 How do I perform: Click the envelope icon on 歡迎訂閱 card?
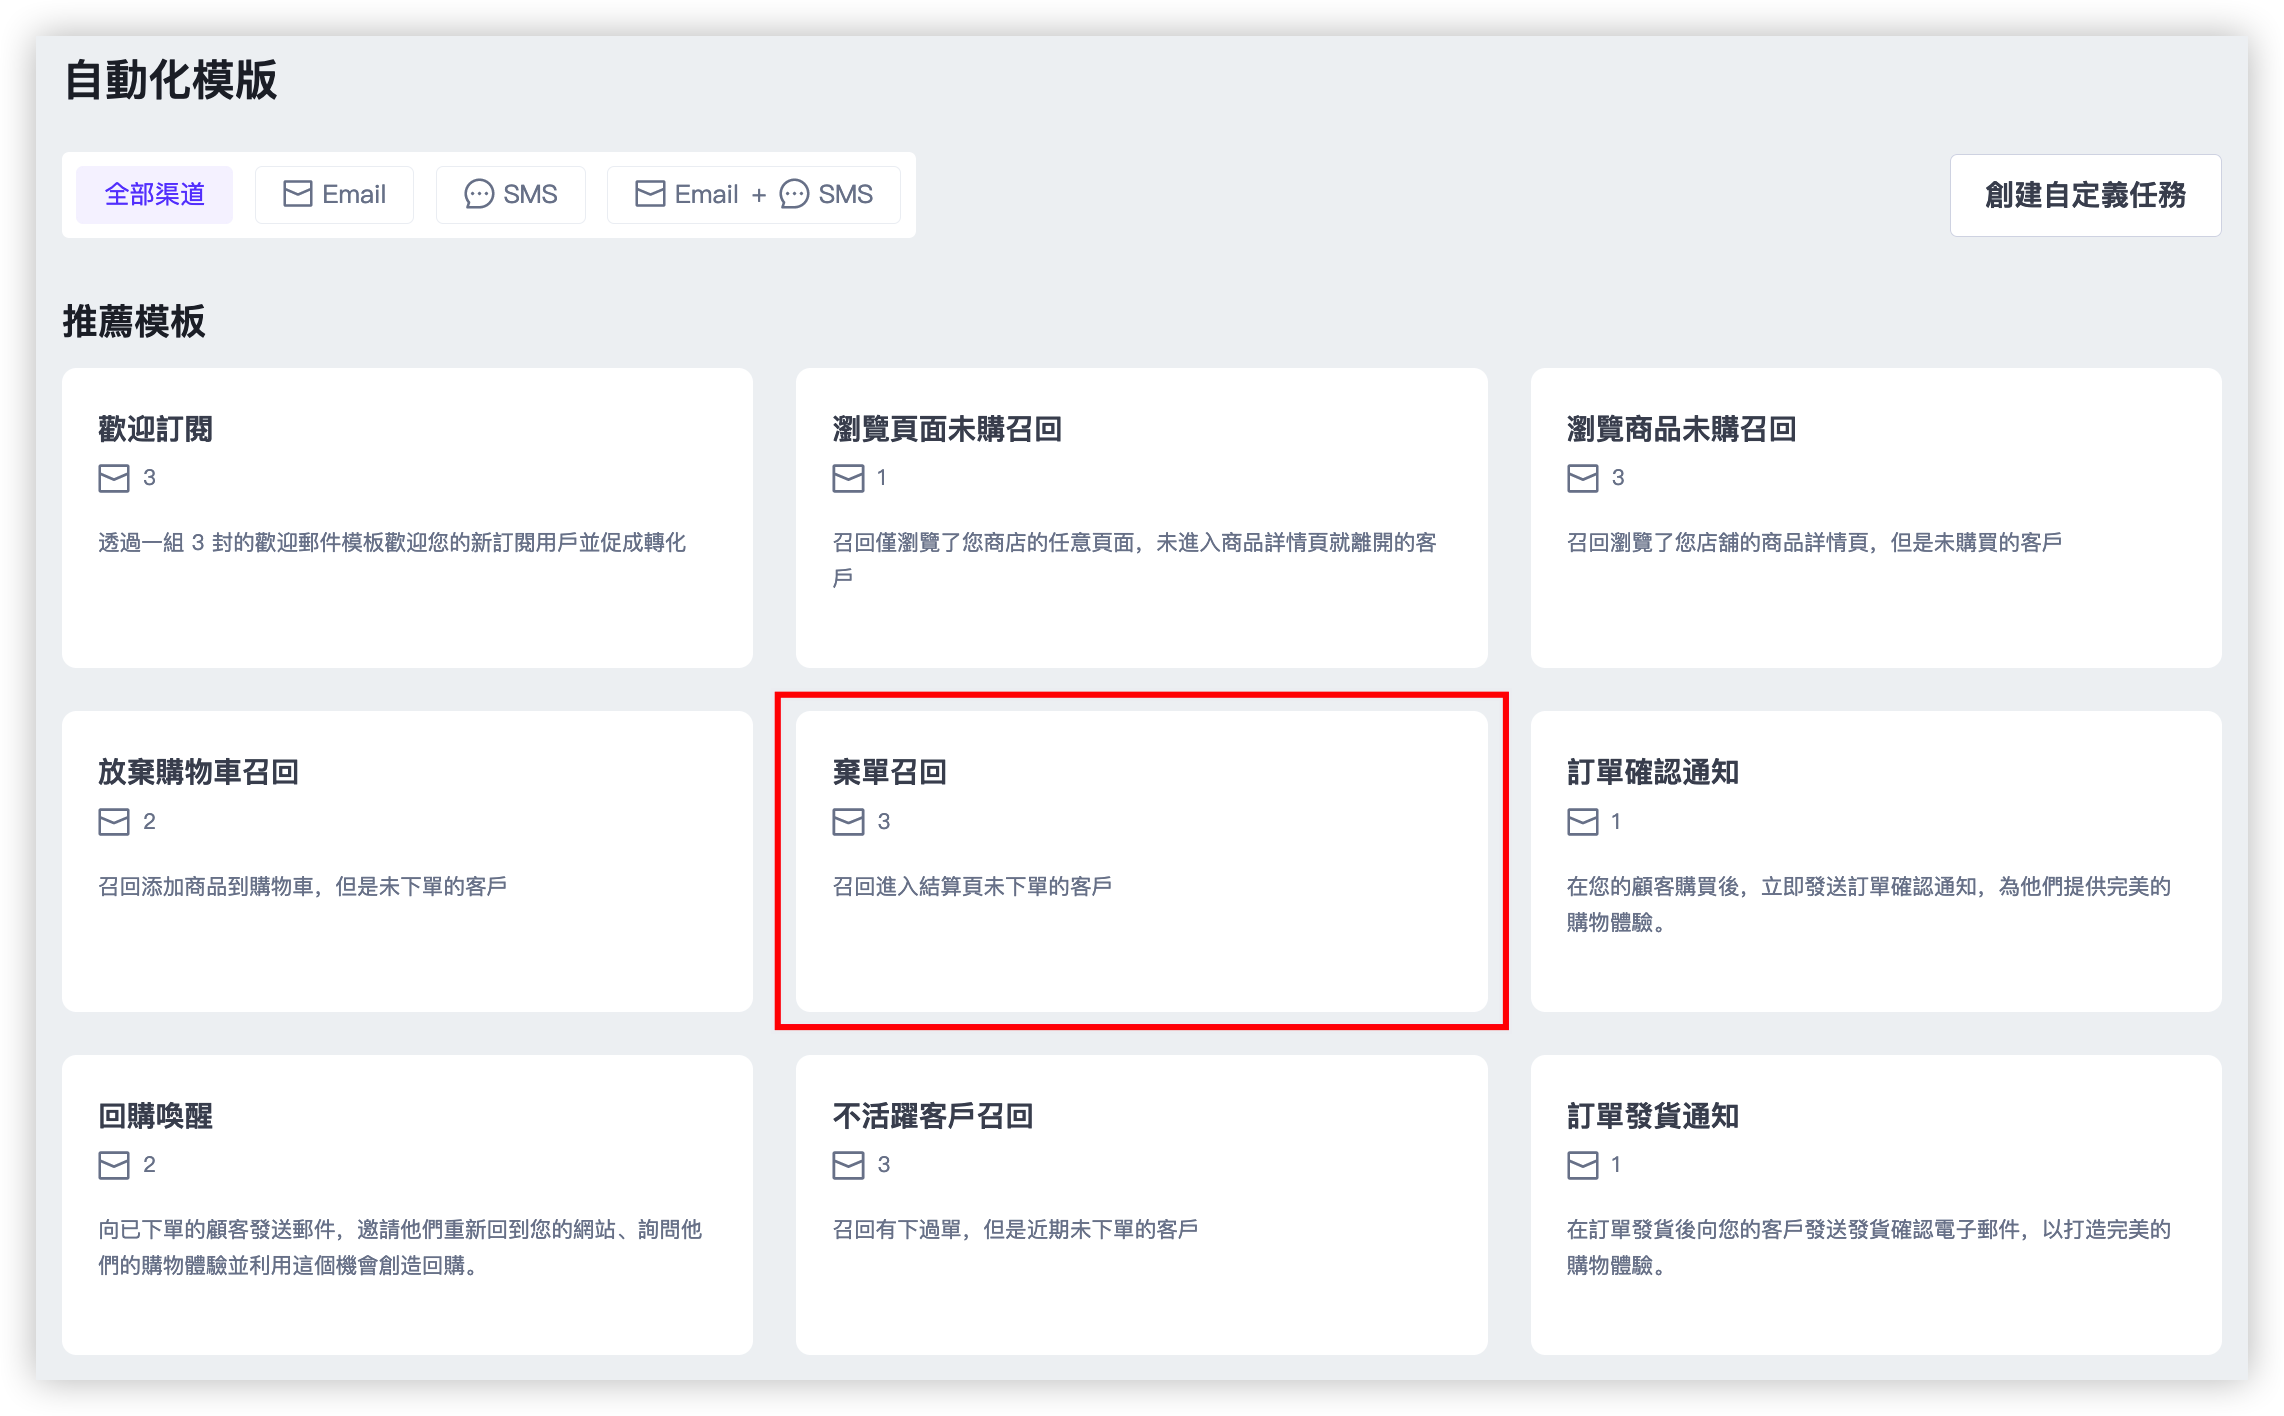(114, 478)
